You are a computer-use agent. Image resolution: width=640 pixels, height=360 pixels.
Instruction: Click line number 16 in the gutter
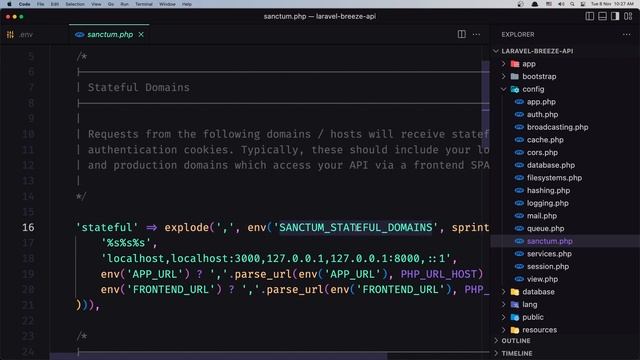[x=28, y=227]
